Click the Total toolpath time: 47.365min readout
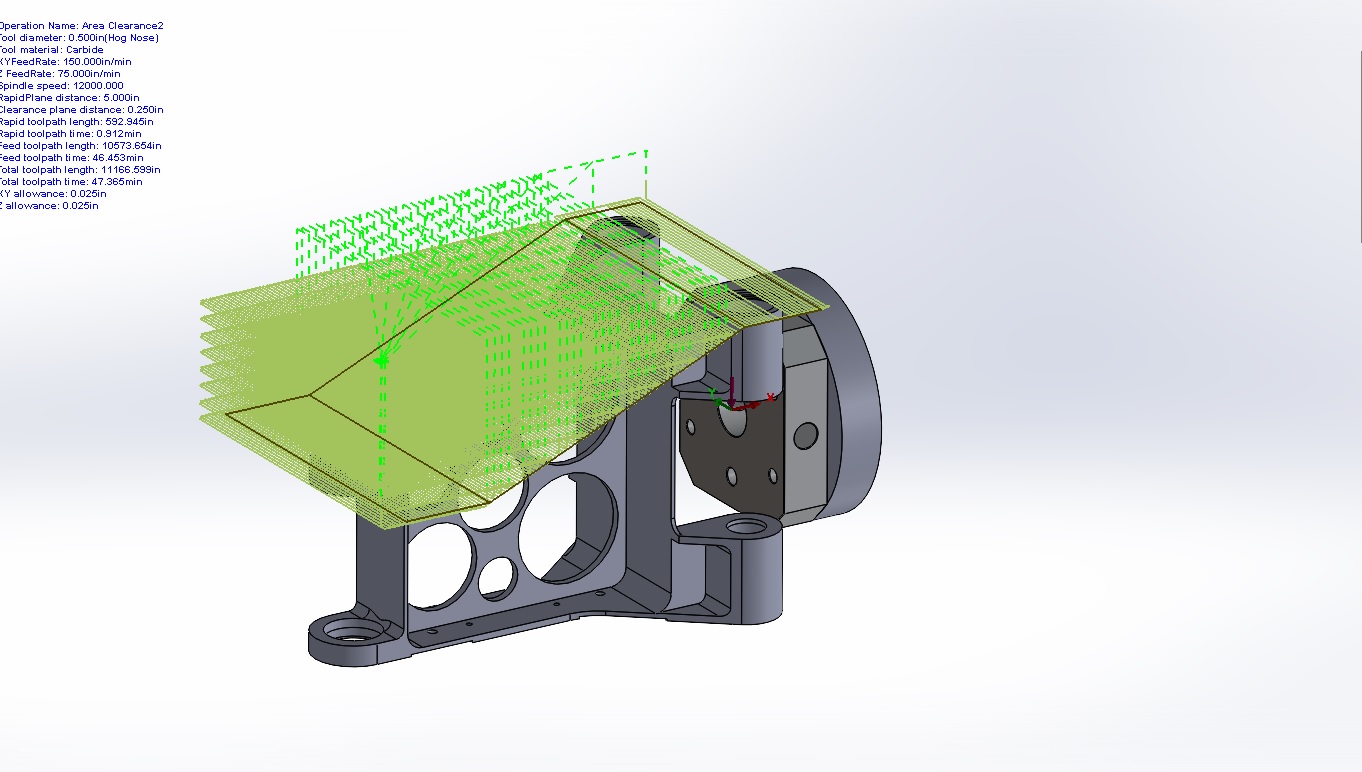This screenshot has width=1362, height=772. [x=70, y=181]
